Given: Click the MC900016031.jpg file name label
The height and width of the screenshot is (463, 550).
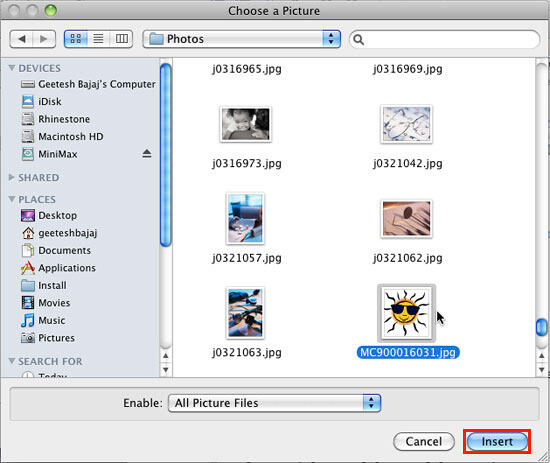Looking at the screenshot, I should (408, 352).
